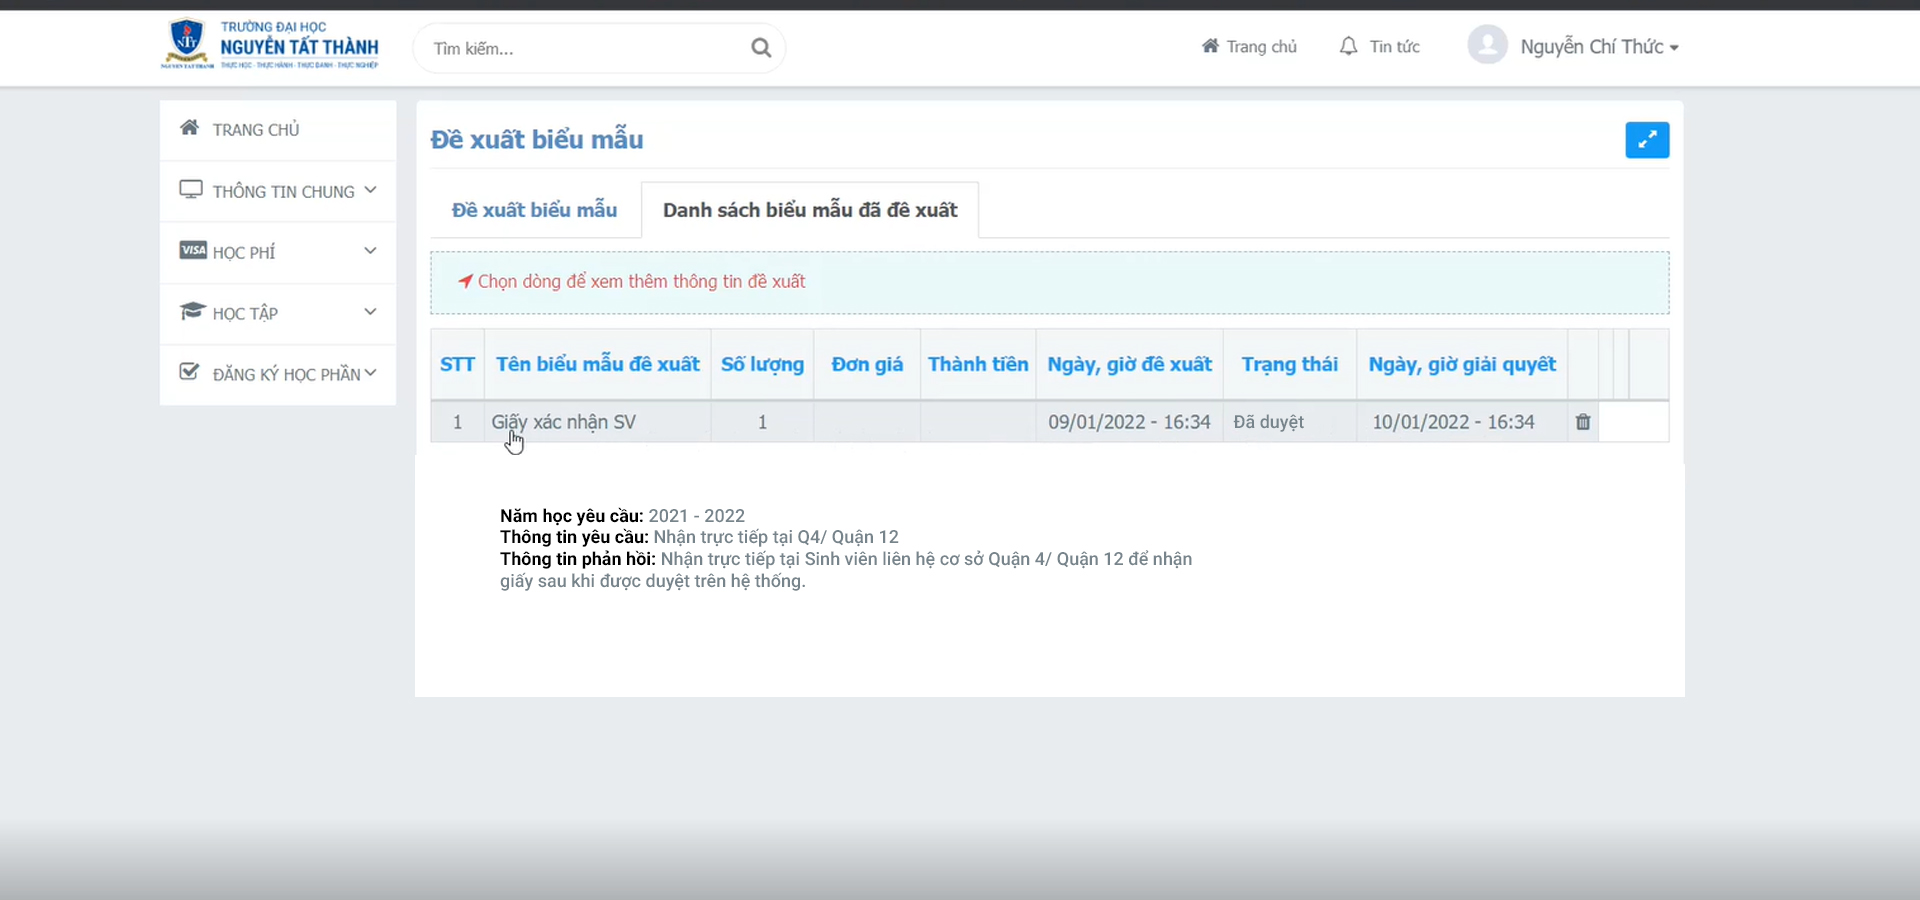This screenshot has height=900, width=1920.
Task: Click the graduation cap Học tập icon
Action: click(192, 312)
